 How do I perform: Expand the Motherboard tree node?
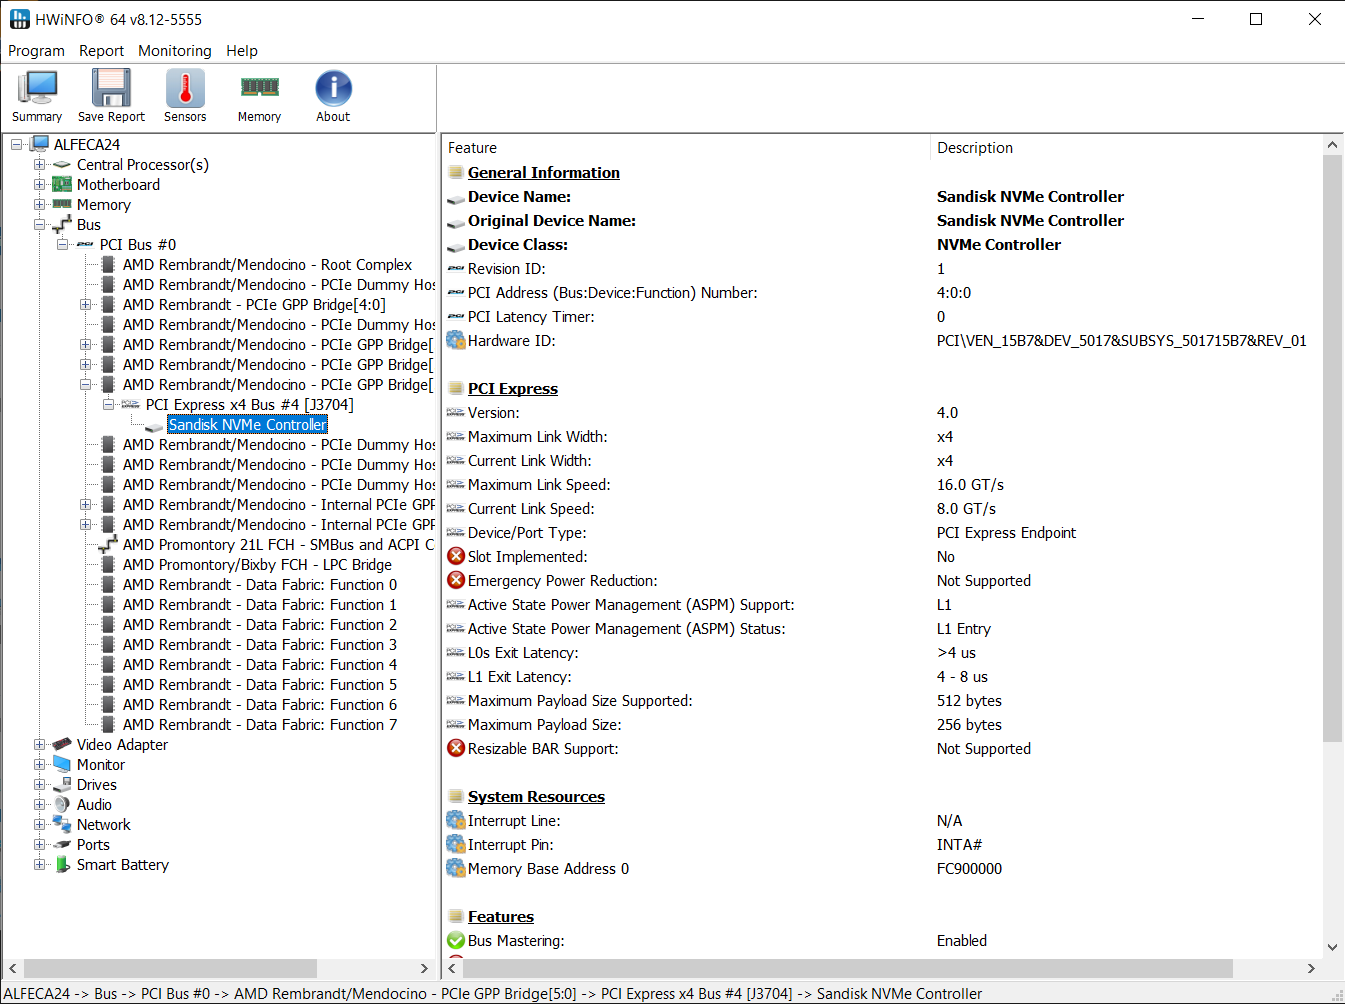click(39, 184)
